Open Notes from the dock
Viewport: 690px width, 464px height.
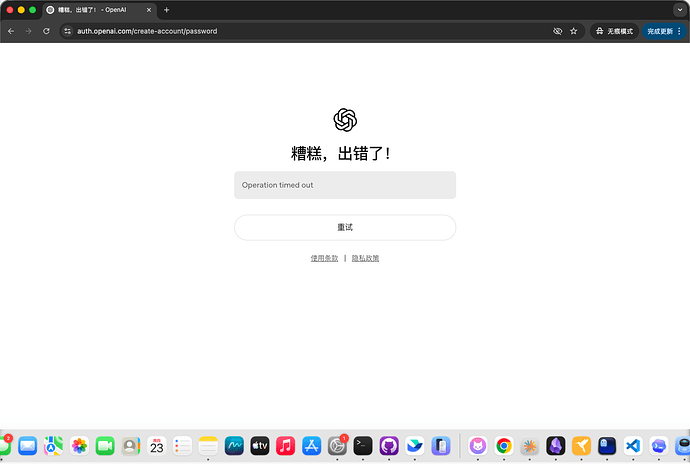point(208,446)
